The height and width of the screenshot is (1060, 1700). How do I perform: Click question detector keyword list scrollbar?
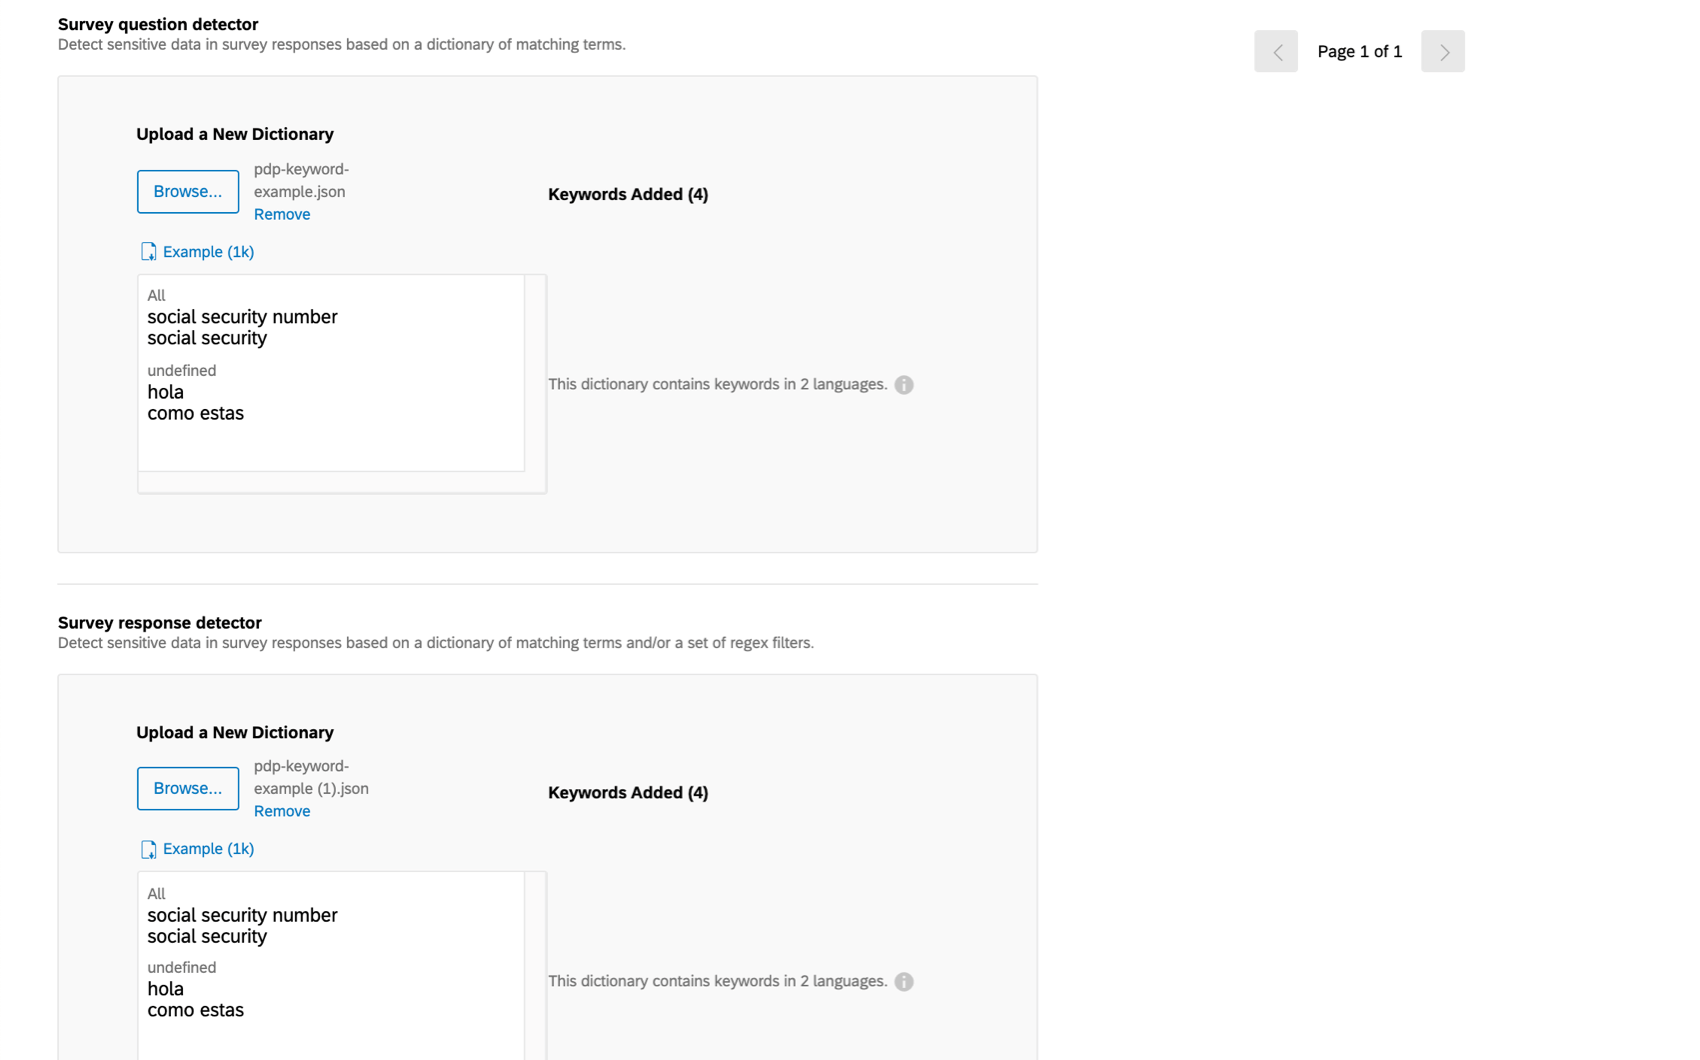tap(535, 373)
